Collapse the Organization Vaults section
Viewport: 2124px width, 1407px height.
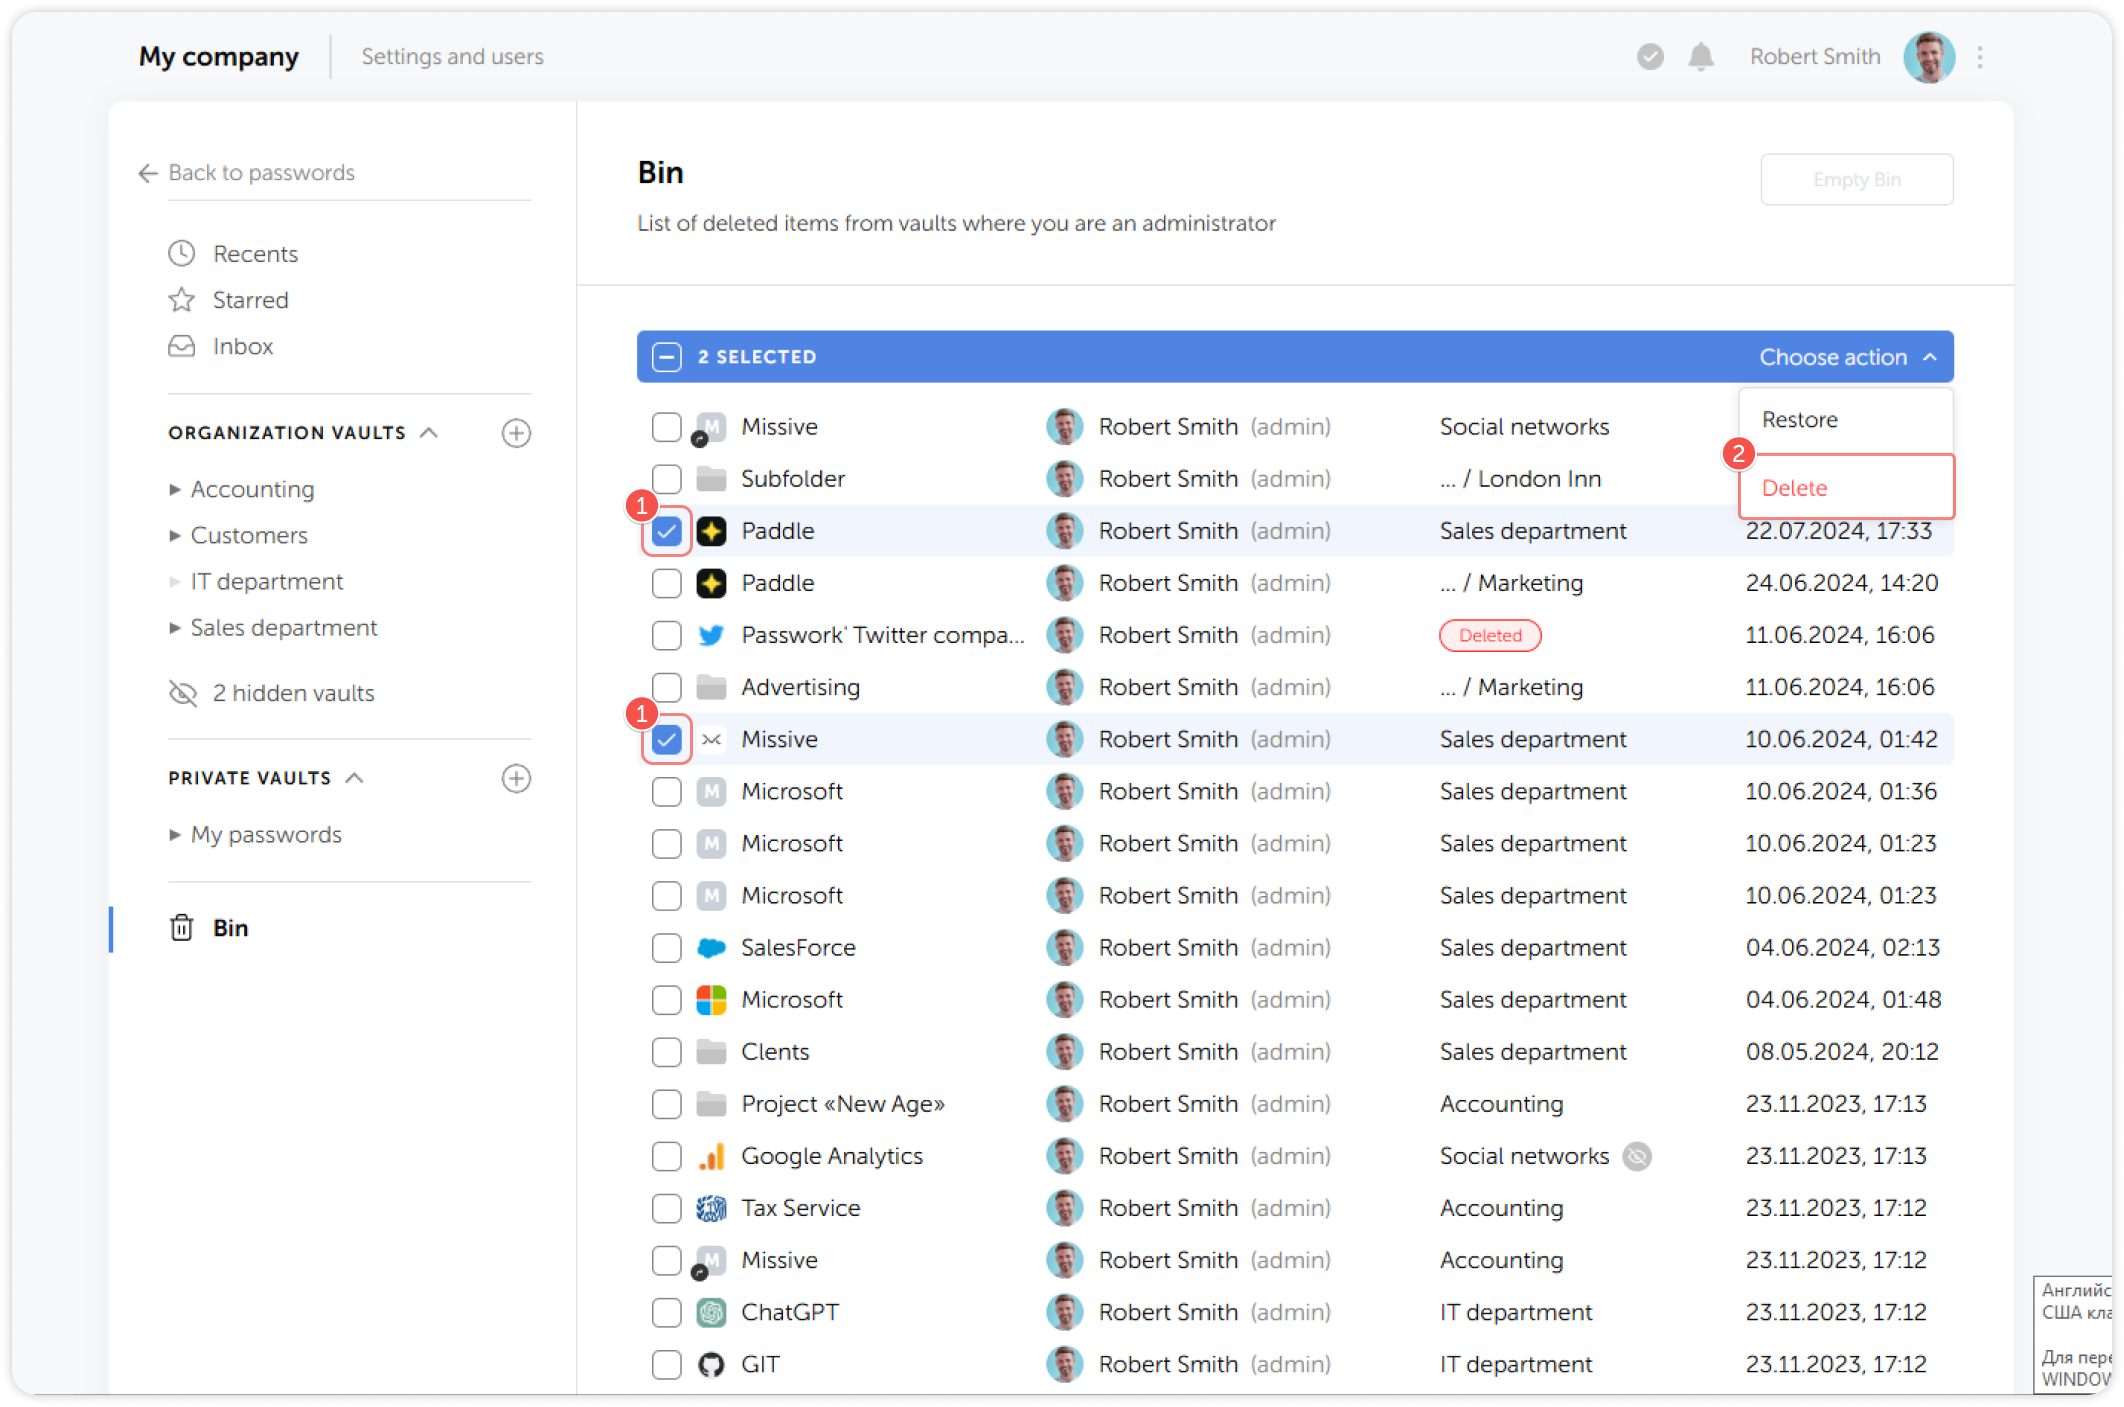[431, 433]
